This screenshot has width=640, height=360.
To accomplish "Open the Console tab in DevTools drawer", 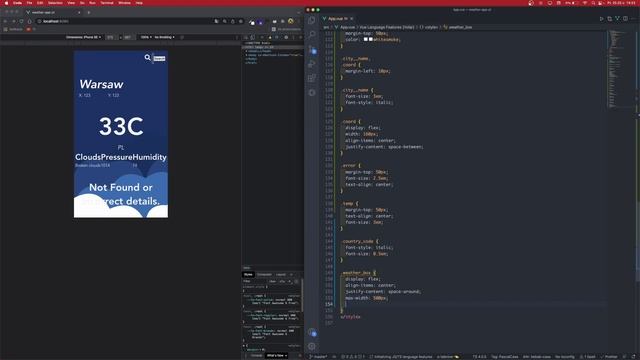I will pyautogui.click(x=256, y=356).
